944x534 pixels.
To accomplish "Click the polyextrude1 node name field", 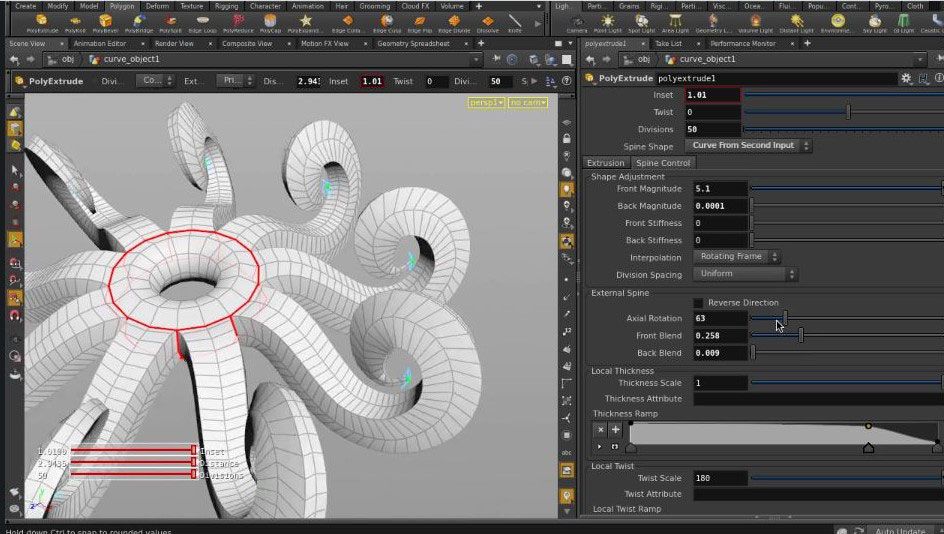I will pyautogui.click(x=776, y=78).
